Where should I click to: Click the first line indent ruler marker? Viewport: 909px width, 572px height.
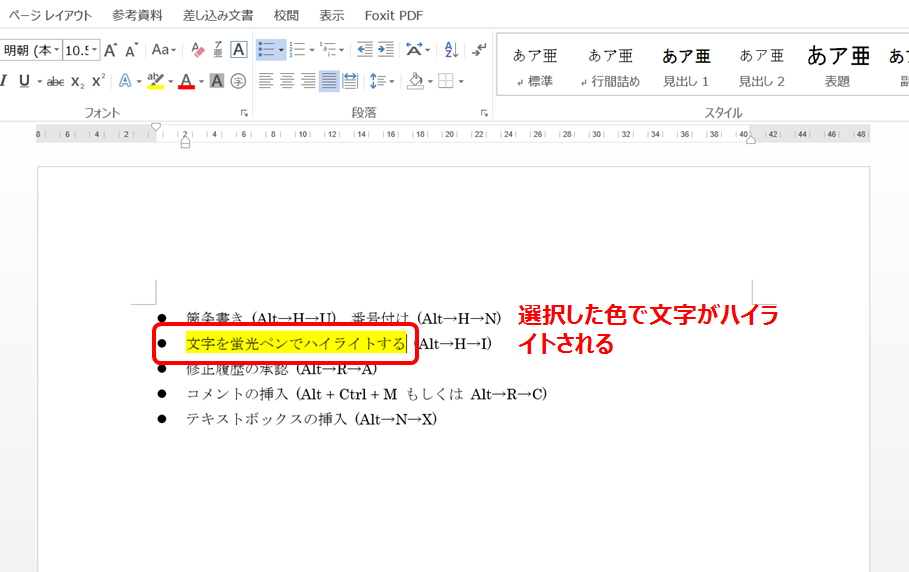point(155,127)
